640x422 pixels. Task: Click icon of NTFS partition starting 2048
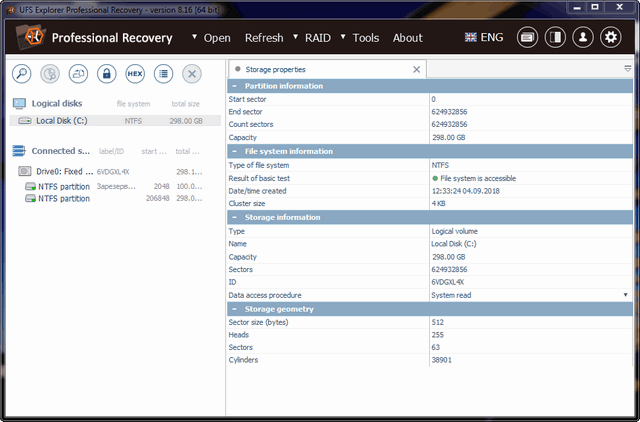pyautogui.click(x=31, y=187)
